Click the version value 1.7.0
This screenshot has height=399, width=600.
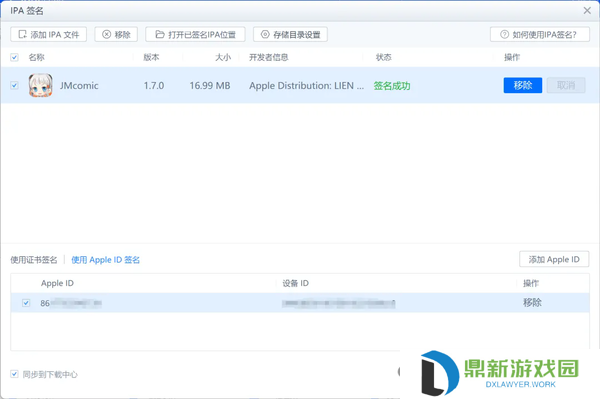point(154,85)
